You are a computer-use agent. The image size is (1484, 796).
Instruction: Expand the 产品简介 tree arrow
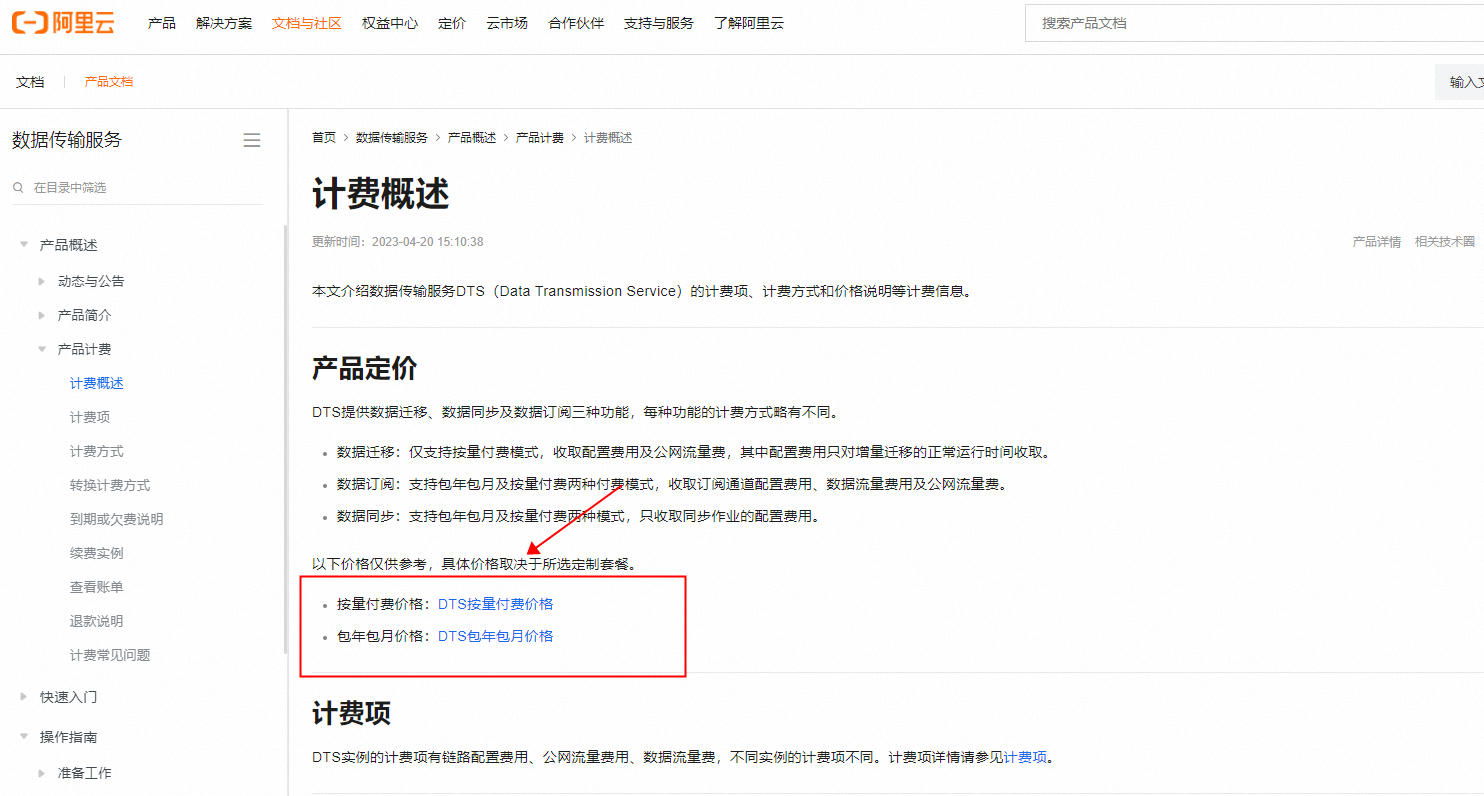pos(42,315)
